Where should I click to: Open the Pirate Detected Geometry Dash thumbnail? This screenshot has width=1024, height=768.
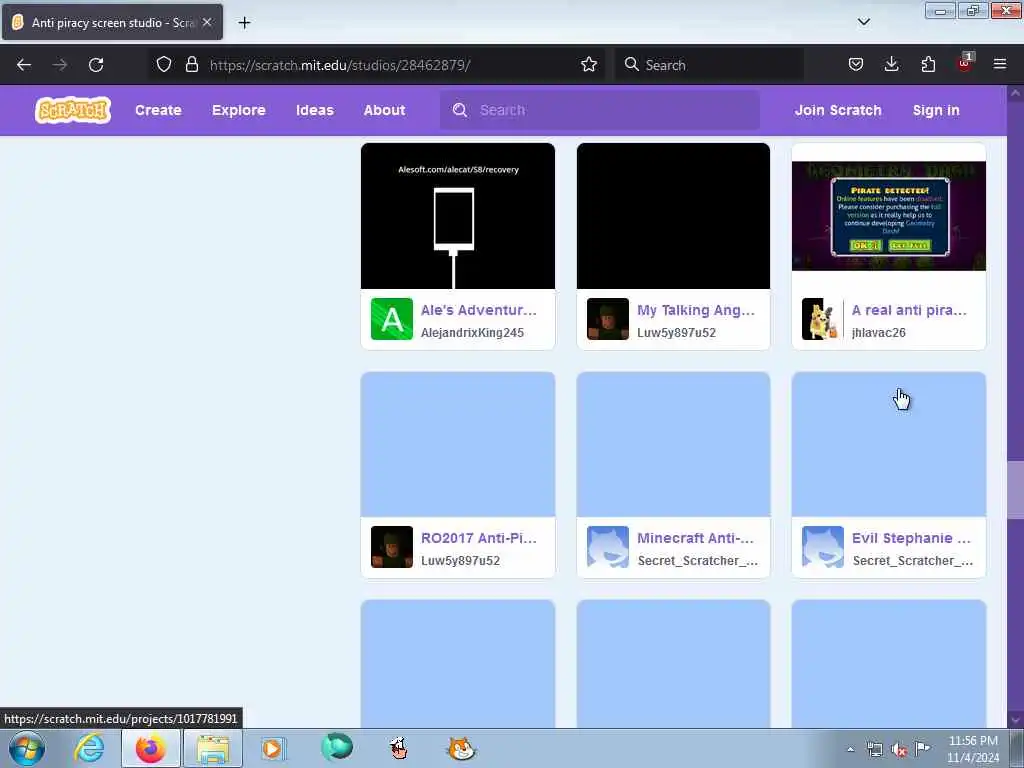[889, 216]
